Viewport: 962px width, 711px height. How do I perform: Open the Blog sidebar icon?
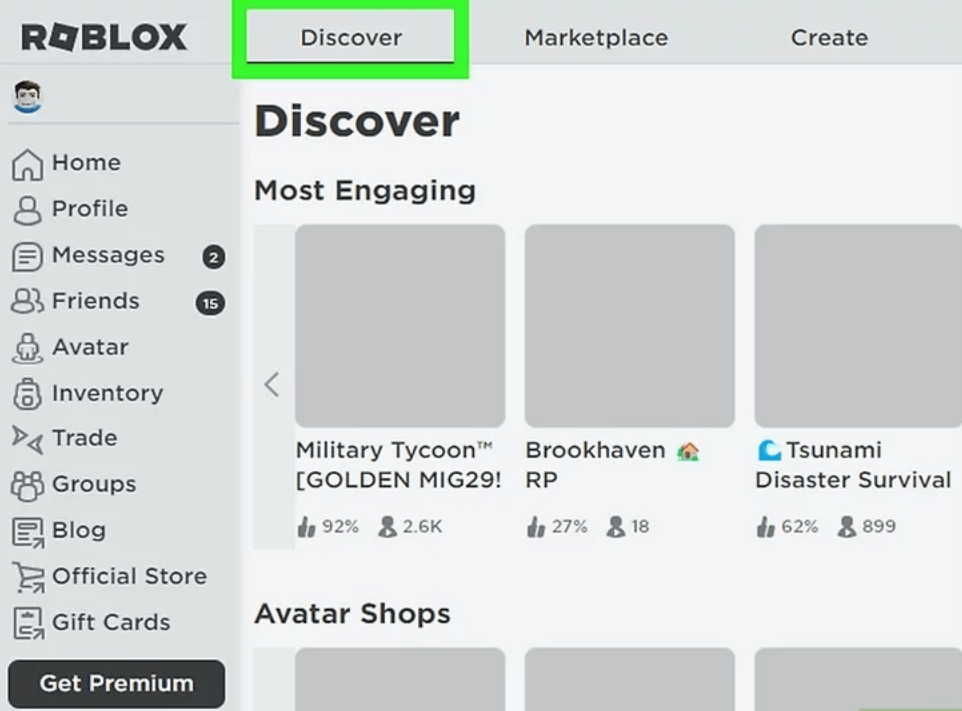tap(28, 532)
